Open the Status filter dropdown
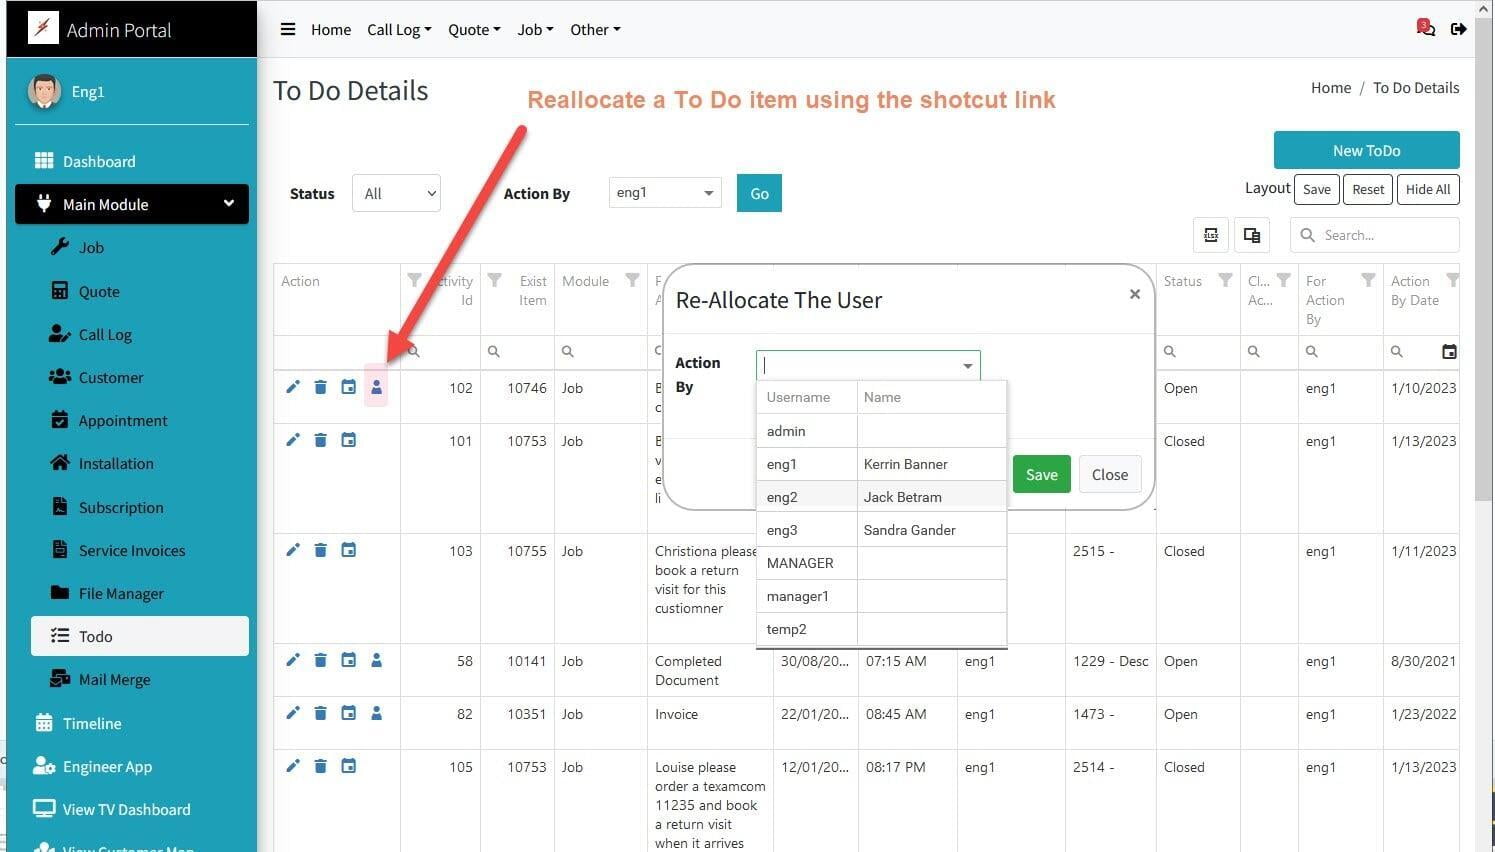Viewport: 1495px width, 852px height. pos(396,194)
